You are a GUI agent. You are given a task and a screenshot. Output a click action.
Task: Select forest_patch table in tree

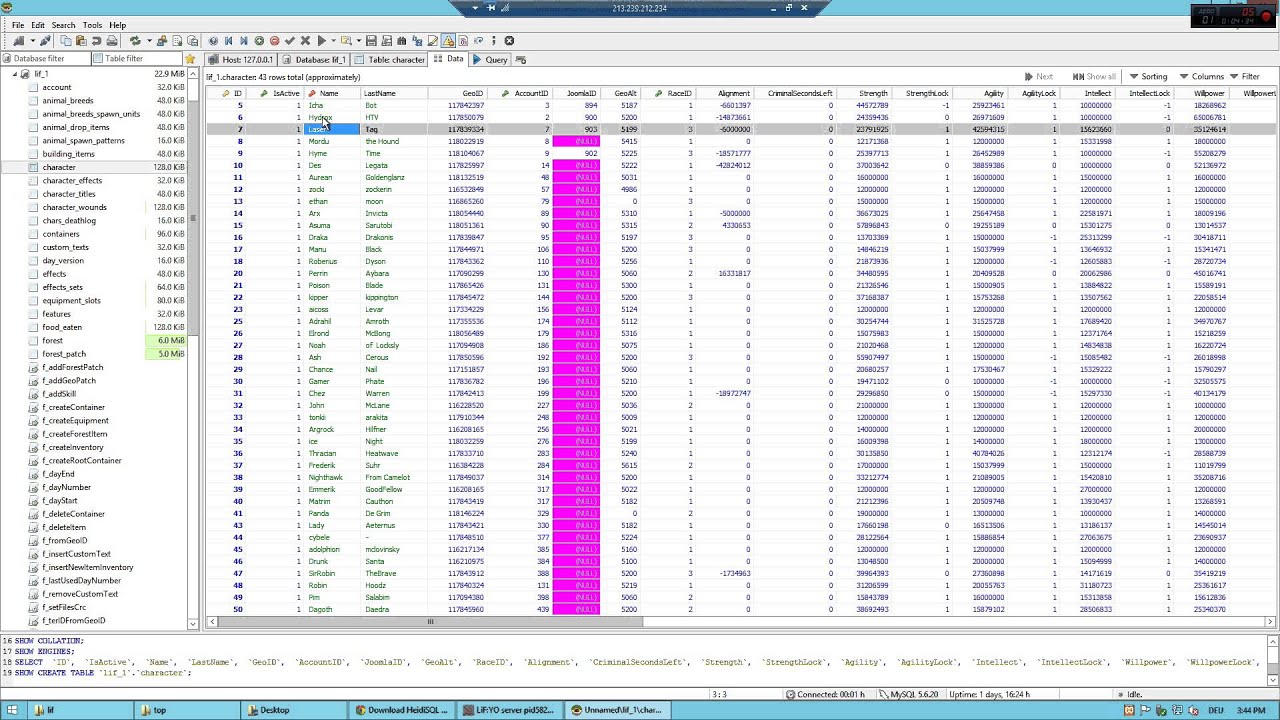coord(64,354)
